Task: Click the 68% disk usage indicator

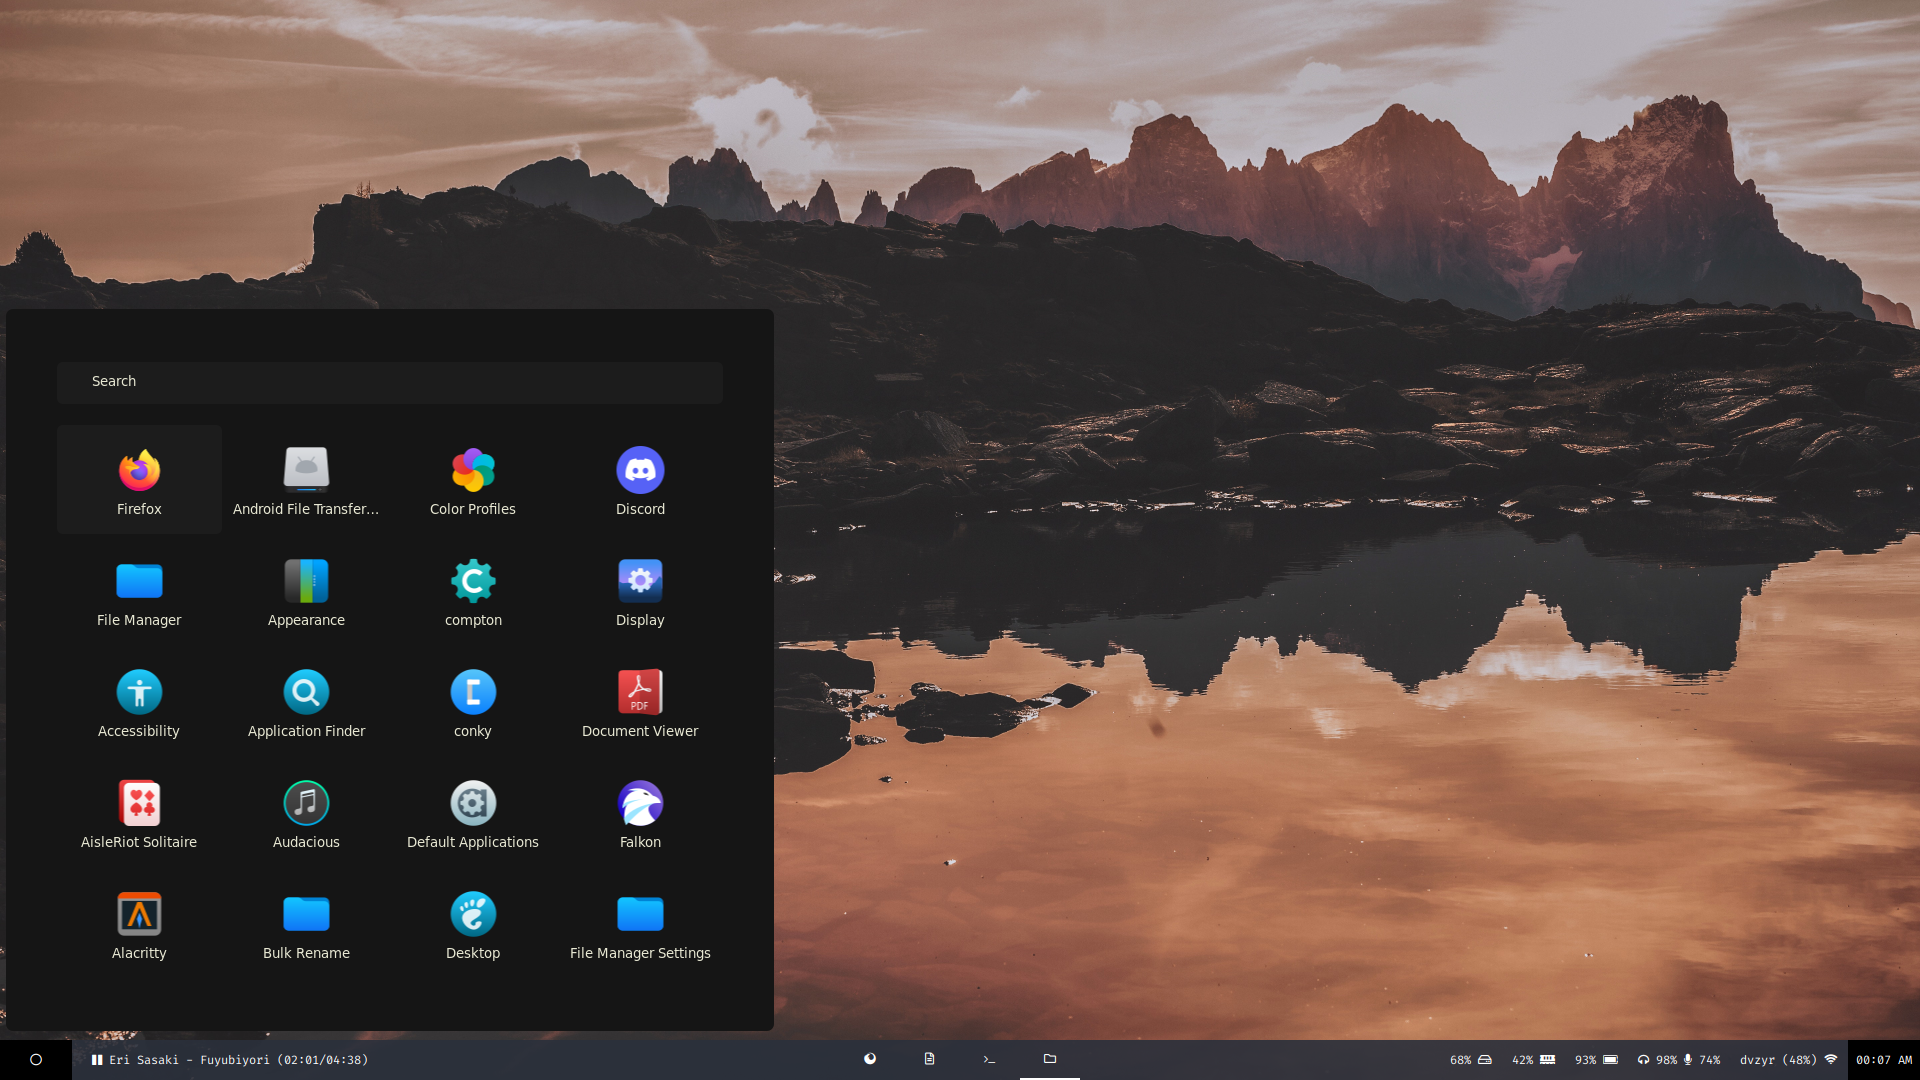Action: click(1471, 1060)
